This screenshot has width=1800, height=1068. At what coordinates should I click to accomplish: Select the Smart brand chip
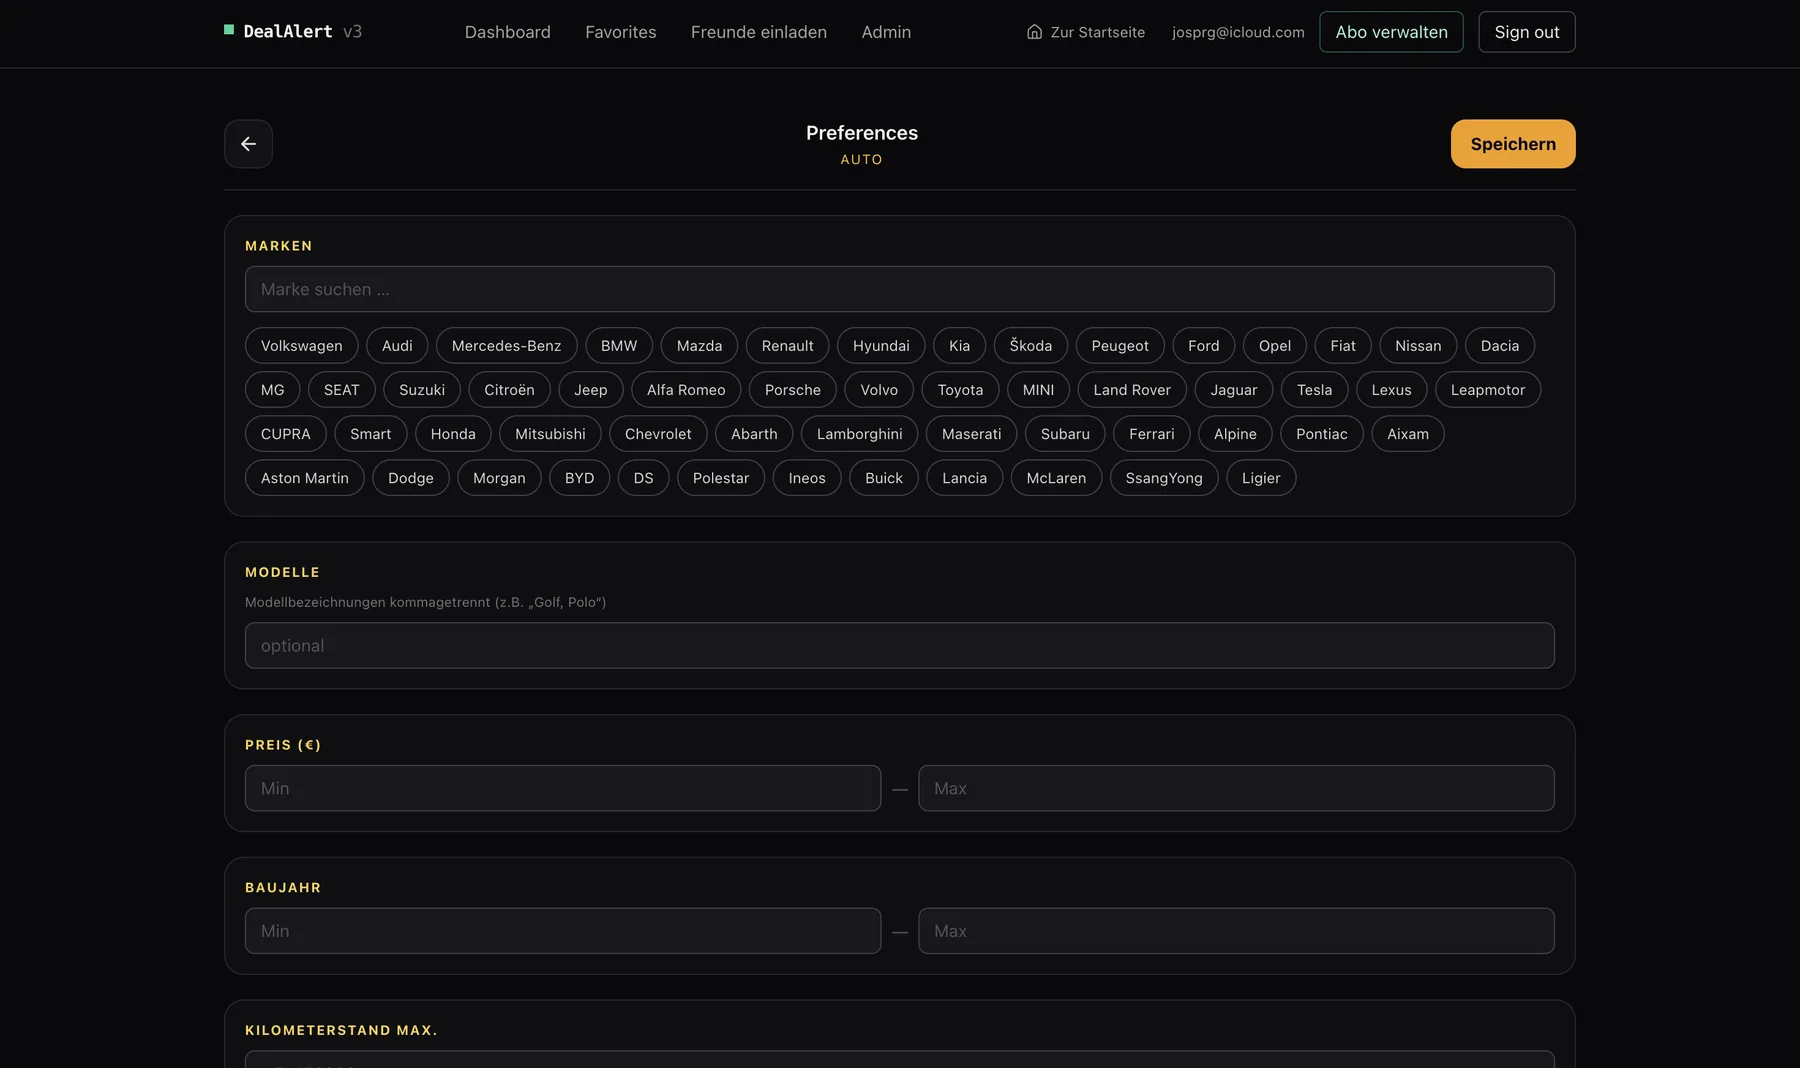[371, 434]
